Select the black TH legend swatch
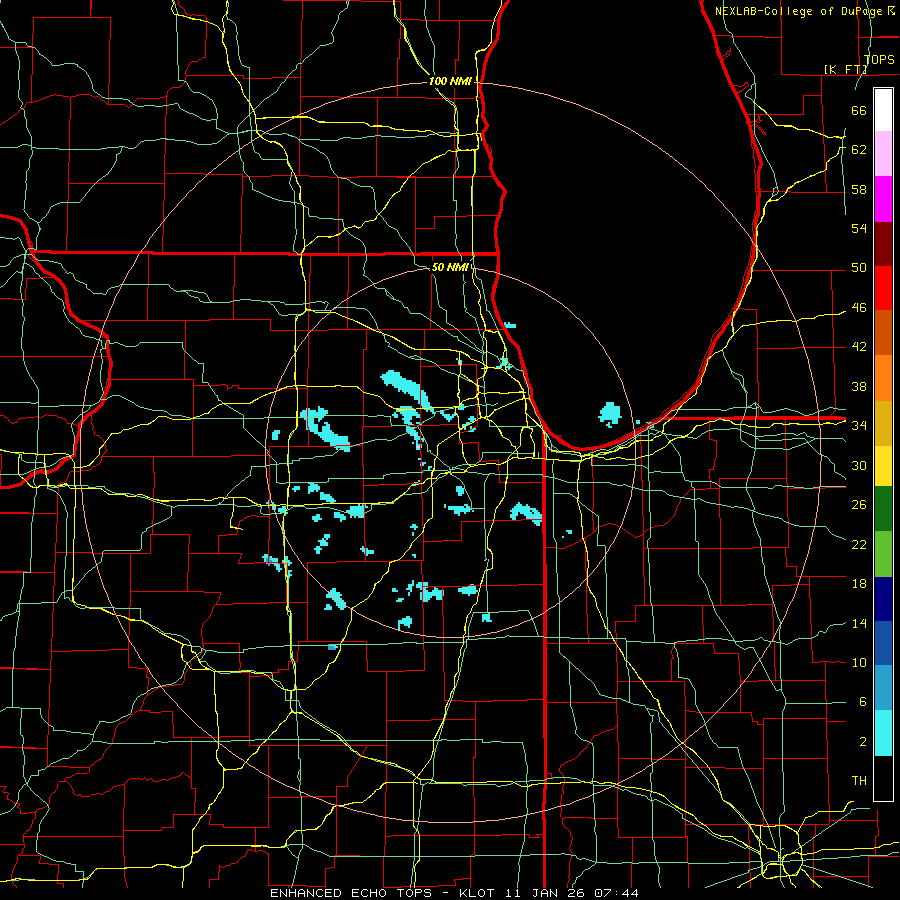The height and width of the screenshot is (900, 900). pyautogui.click(x=883, y=778)
